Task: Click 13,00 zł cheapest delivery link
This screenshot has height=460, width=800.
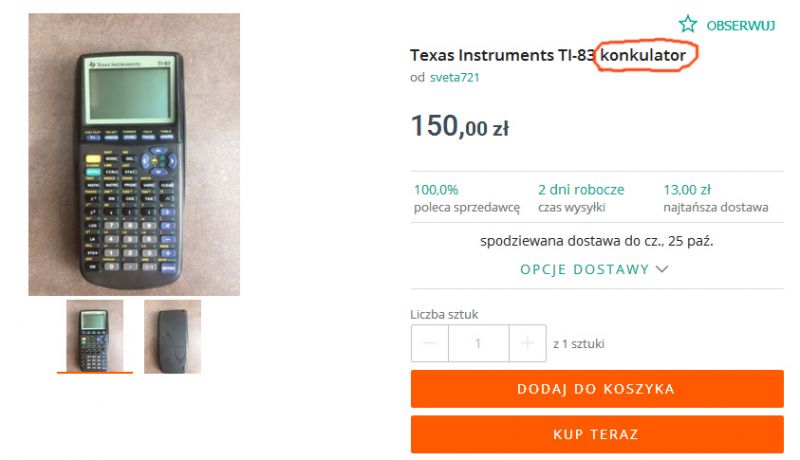Action: 687,190
